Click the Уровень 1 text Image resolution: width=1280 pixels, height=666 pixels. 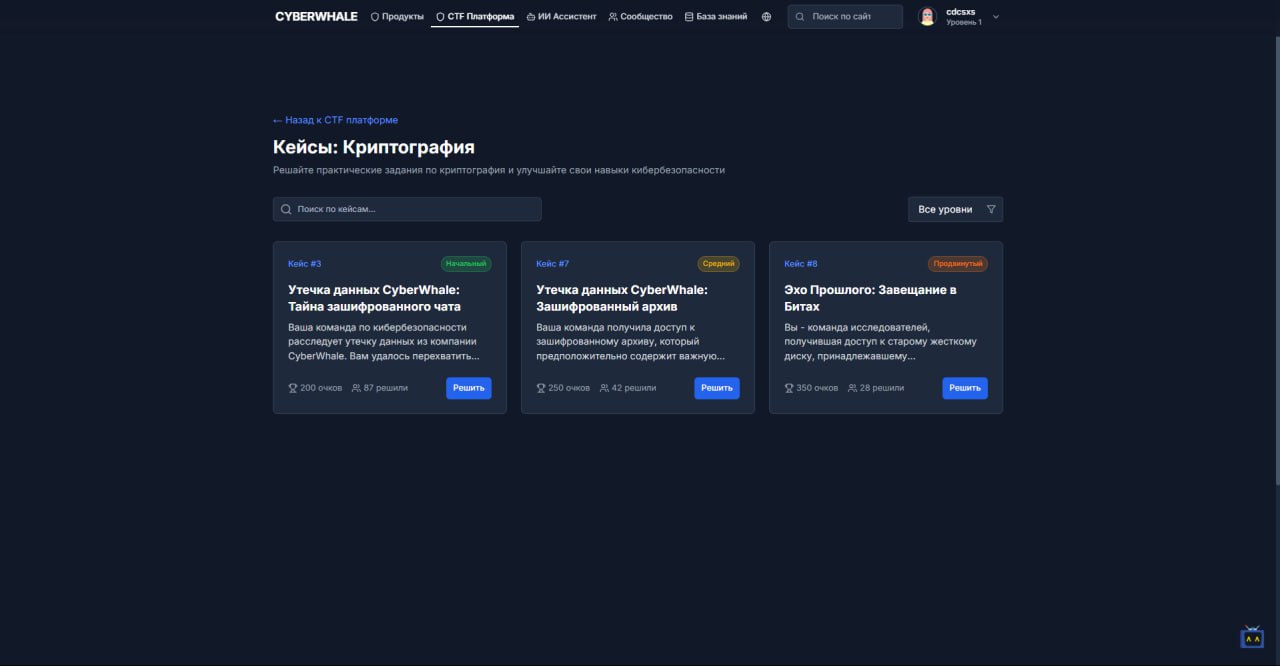[x=964, y=22]
